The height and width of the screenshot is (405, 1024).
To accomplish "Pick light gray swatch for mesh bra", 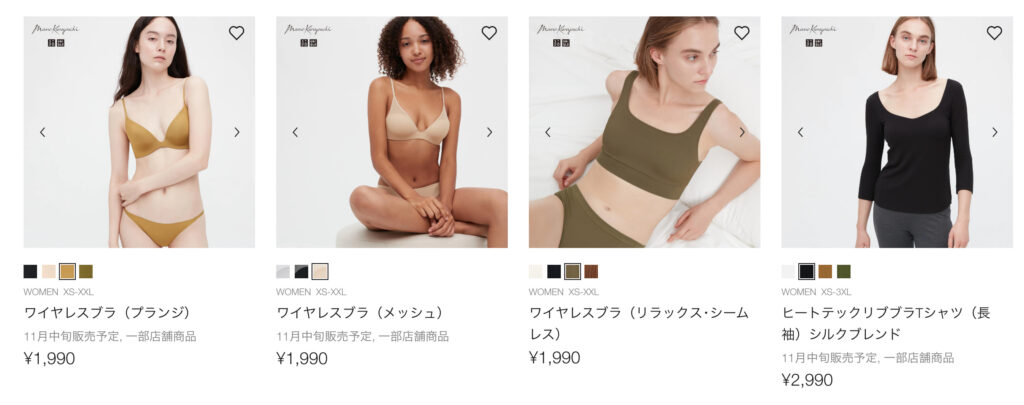I will click(283, 271).
